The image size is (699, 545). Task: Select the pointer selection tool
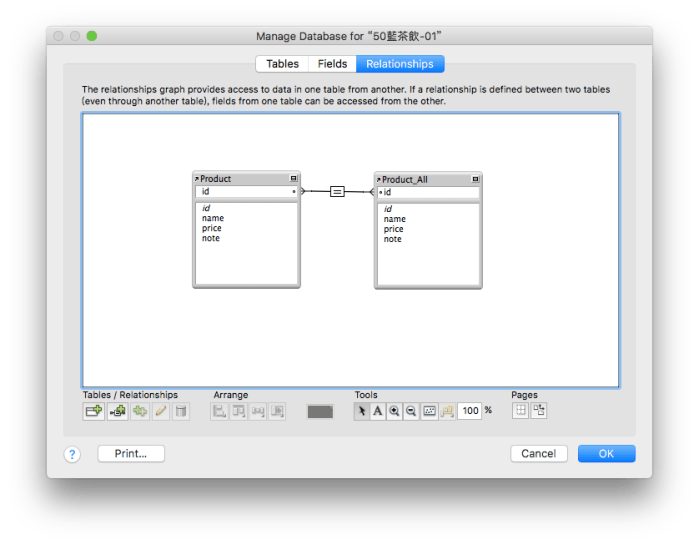coord(362,411)
